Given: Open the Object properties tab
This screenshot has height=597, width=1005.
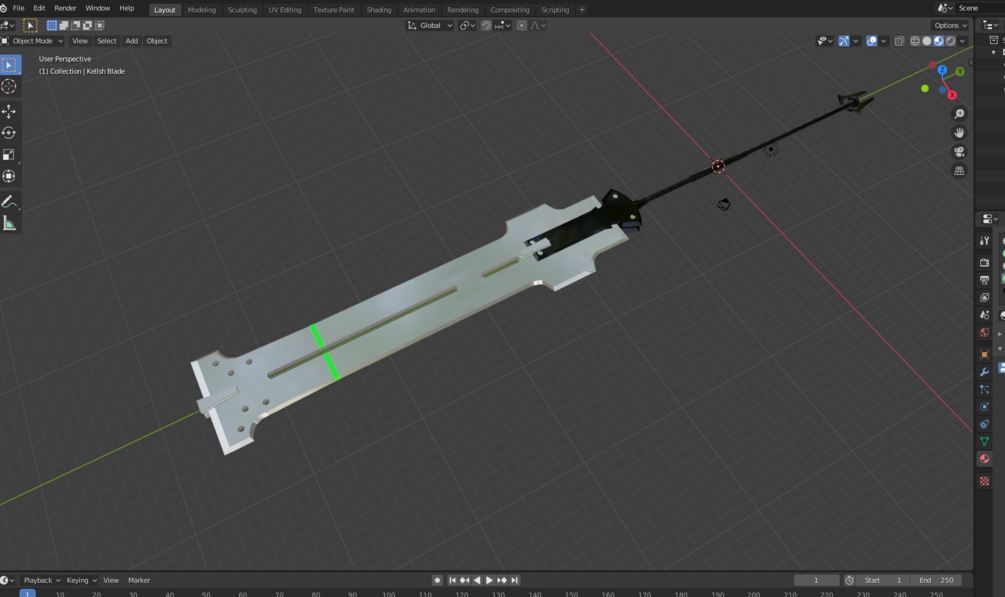Looking at the screenshot, I should pyautogui.click(x=984, y=354).
